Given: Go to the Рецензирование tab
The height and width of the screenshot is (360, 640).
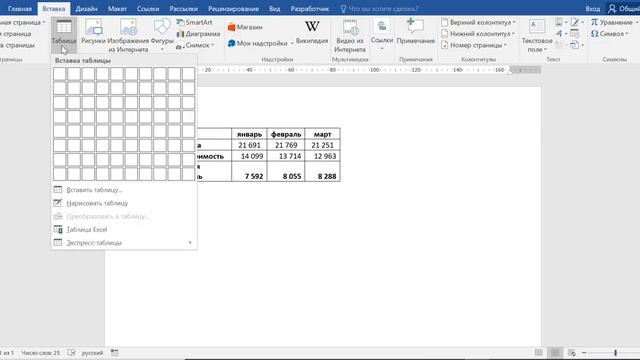Looking at the screenshot, I should [x=233, y=9].
